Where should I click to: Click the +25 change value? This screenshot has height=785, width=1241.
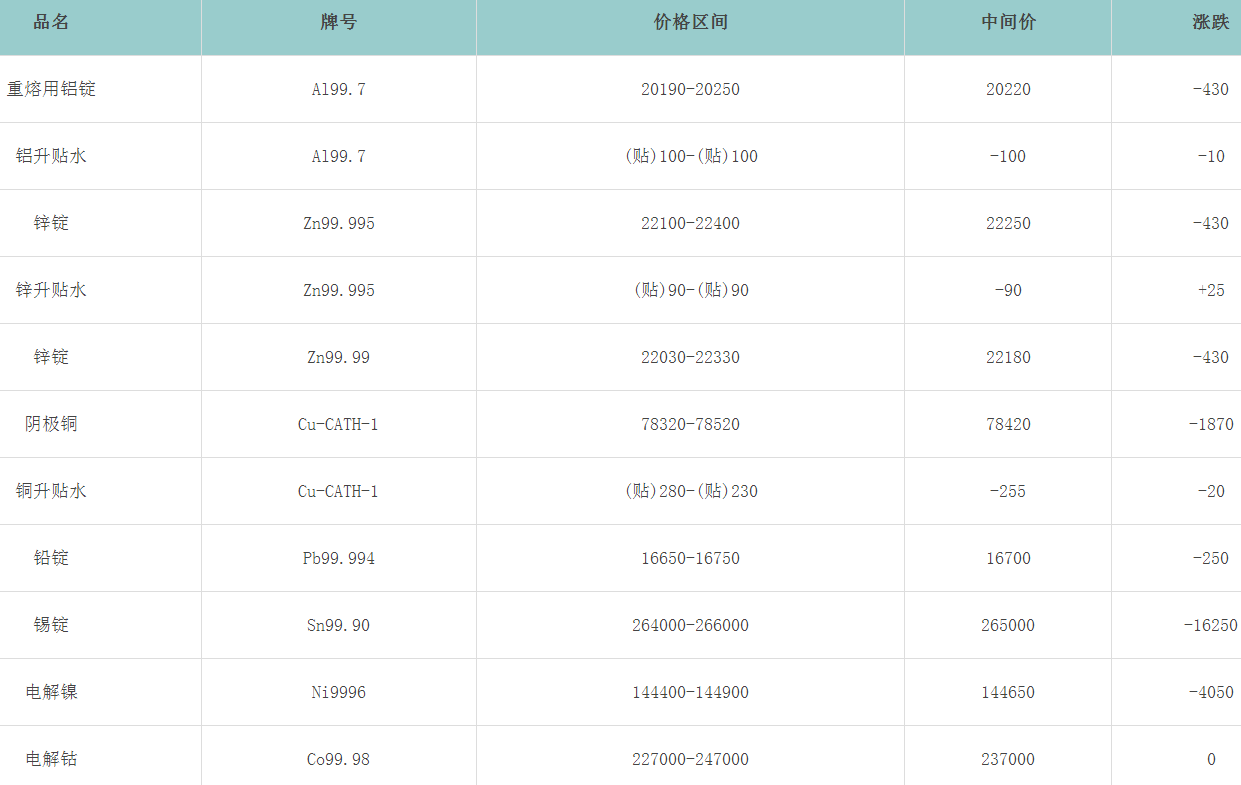[1210, 290]
